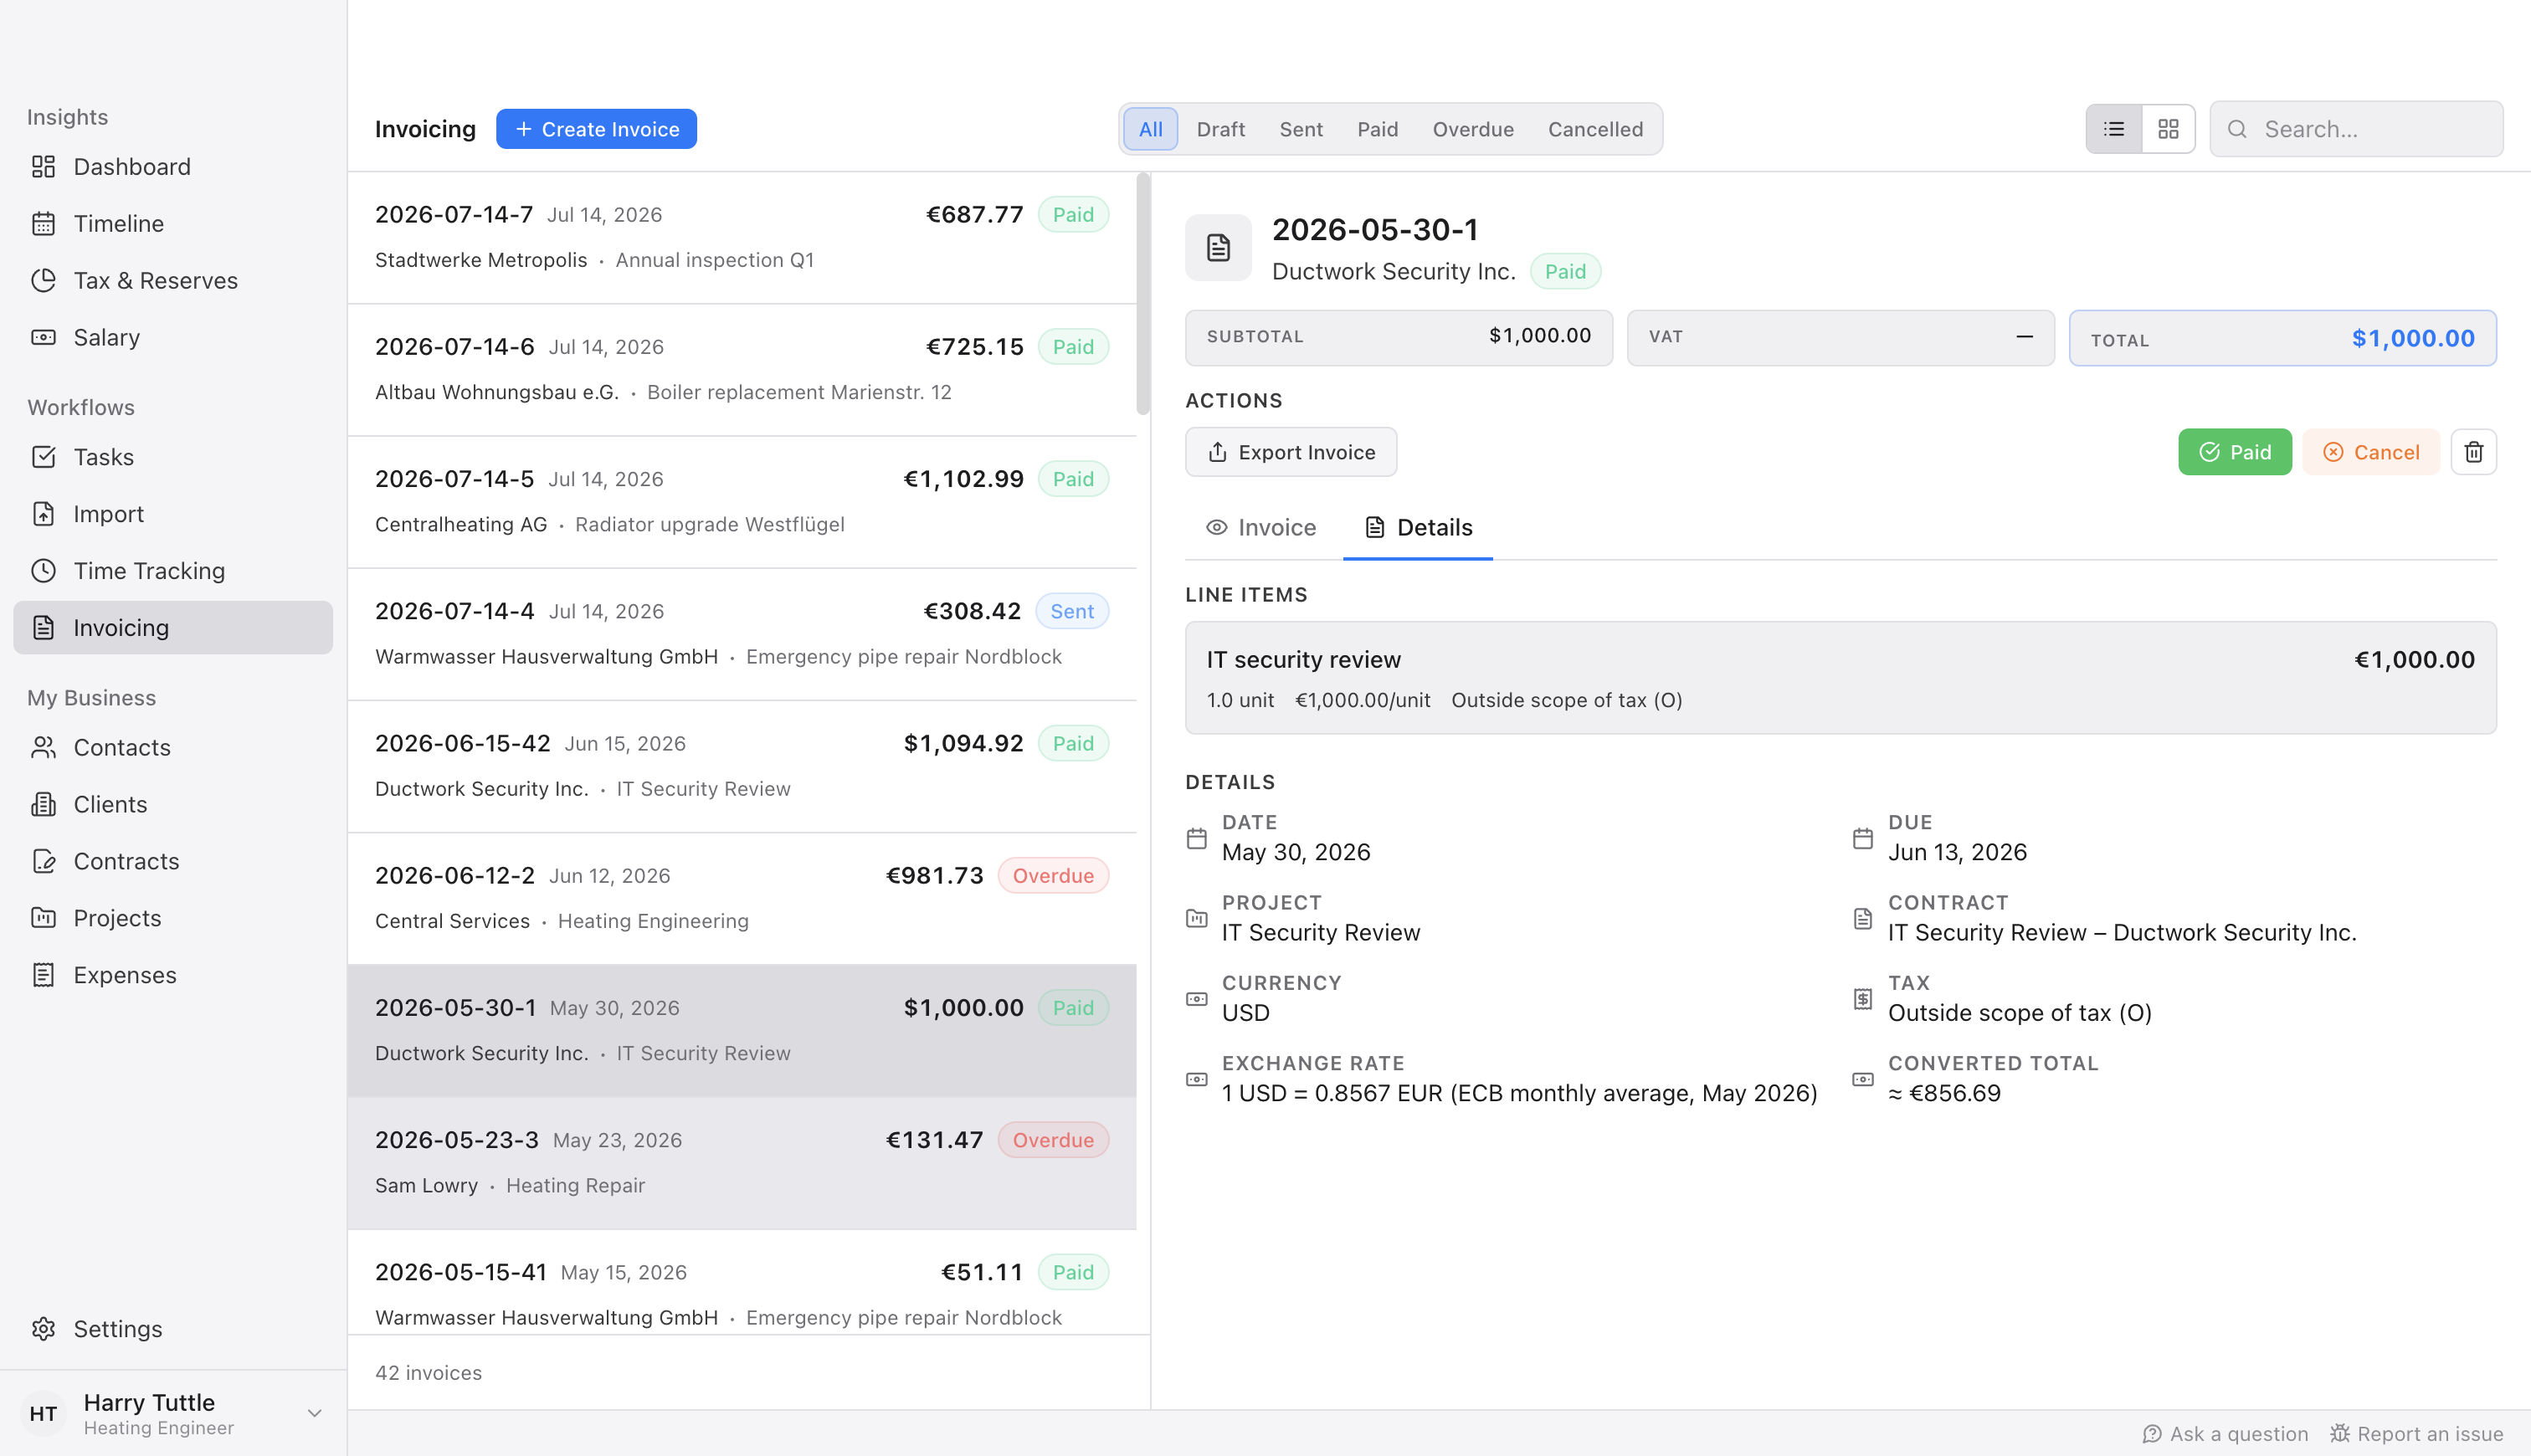Open Projects page

click(172, 918)
